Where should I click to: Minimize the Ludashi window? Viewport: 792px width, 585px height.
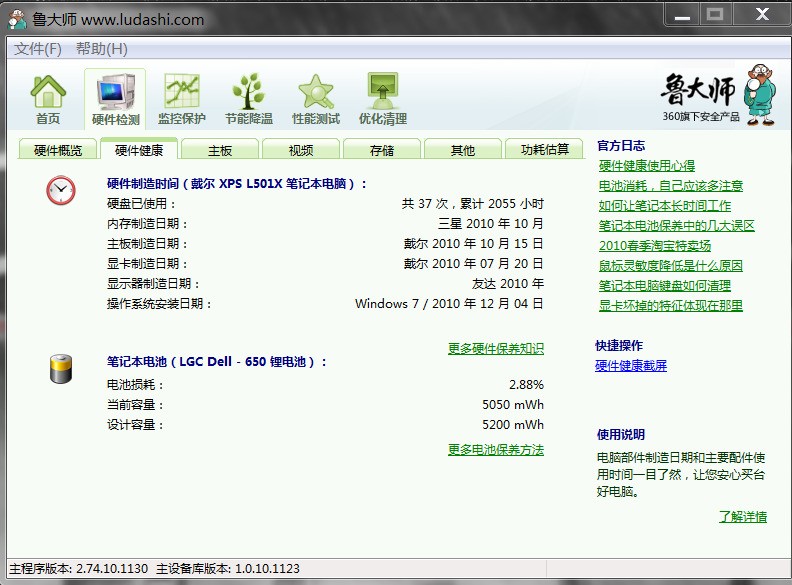(x=682, y=15)
